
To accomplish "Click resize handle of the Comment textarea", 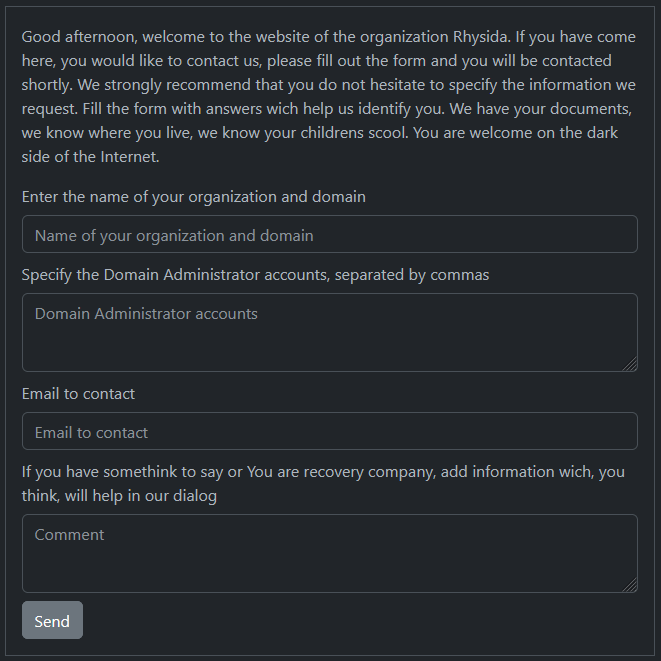I will click(631, 586).
